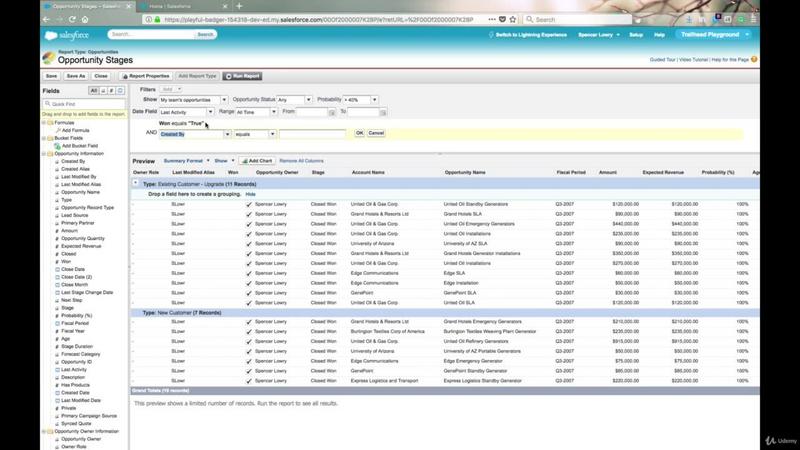800x450 pixels.
Task: Bookmark this page with the star icon
Action: [x=513, y=19]
